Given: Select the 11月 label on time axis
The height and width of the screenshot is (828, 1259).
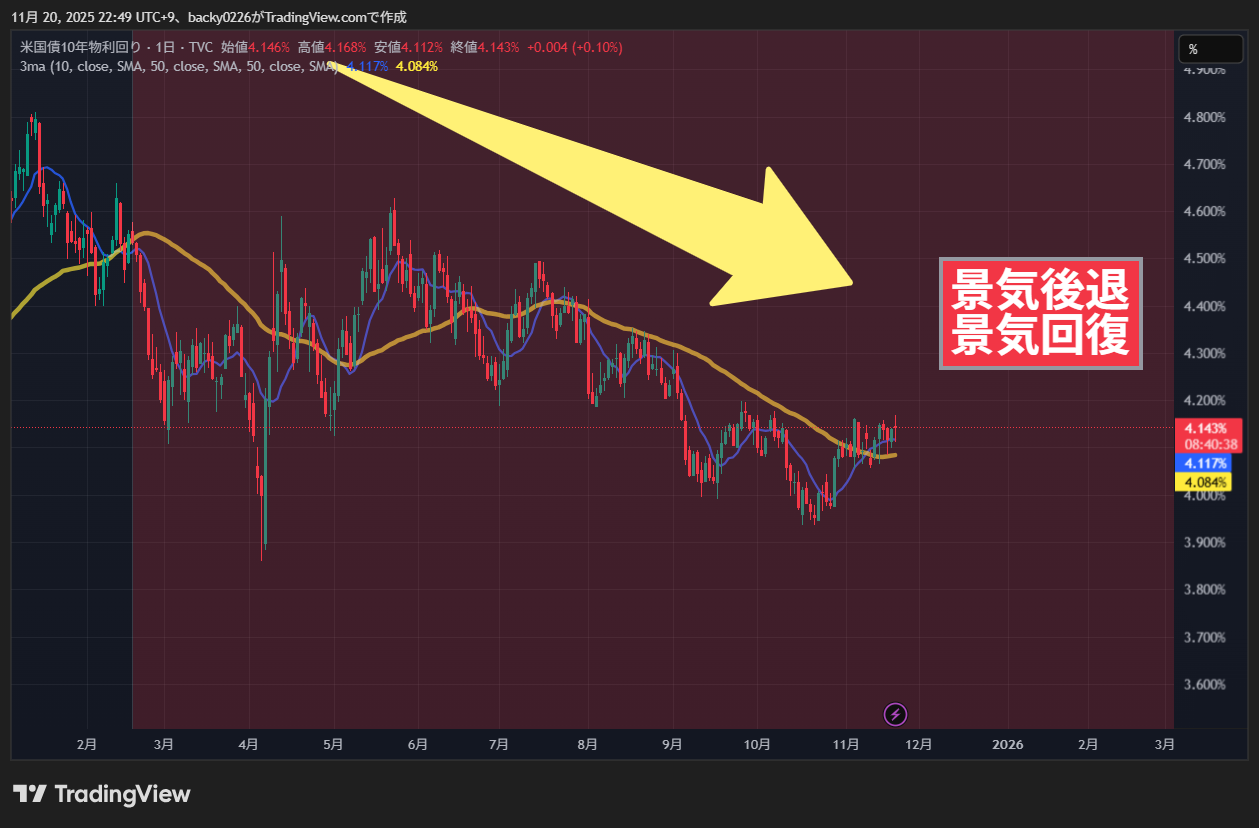Looking at the screenshot, I should (846, 745).
